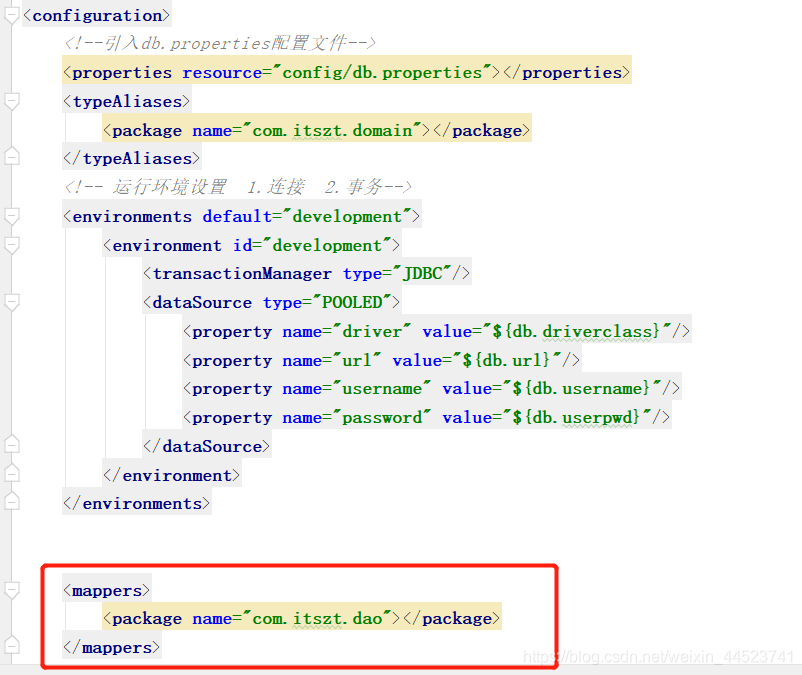Screen dimensions: 802x675
Task: Click the com.itszt.domain package name
Action: 332,130
